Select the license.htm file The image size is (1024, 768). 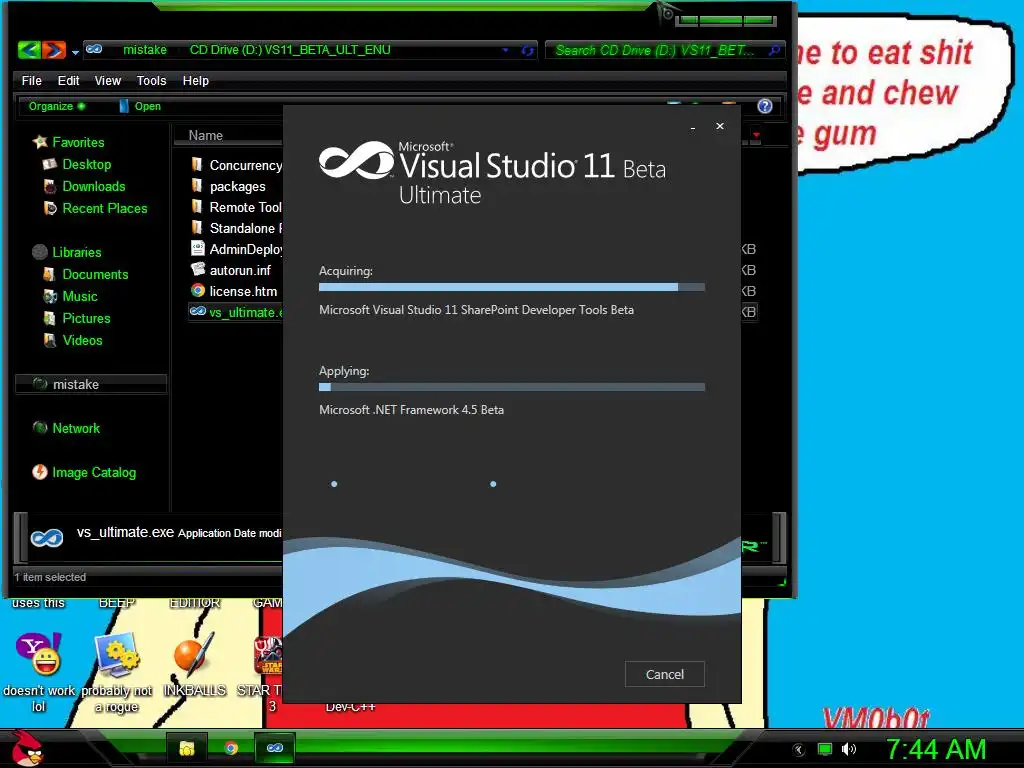(243, 291)
